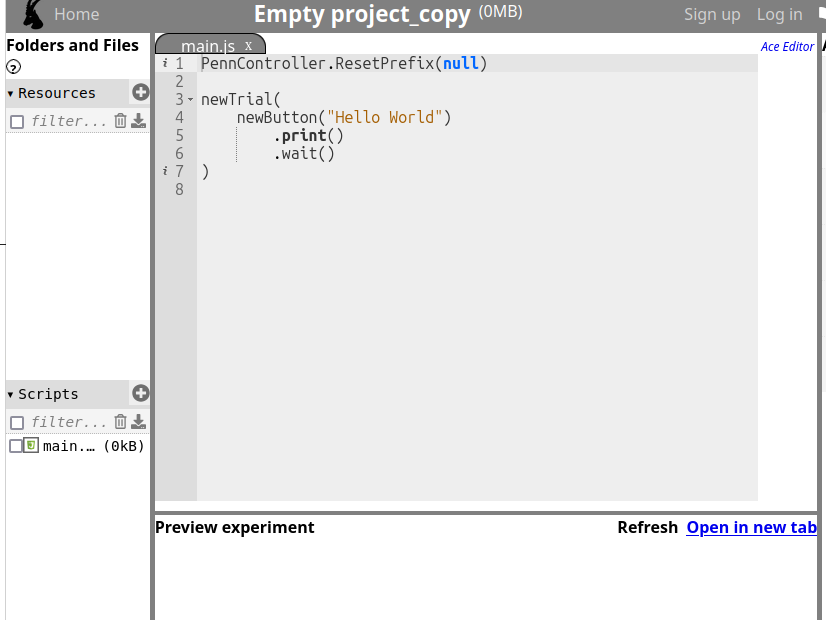Viewport: 826px width, 620px height.
Task: Open the Log in page
Action: (x=779, y=14)
